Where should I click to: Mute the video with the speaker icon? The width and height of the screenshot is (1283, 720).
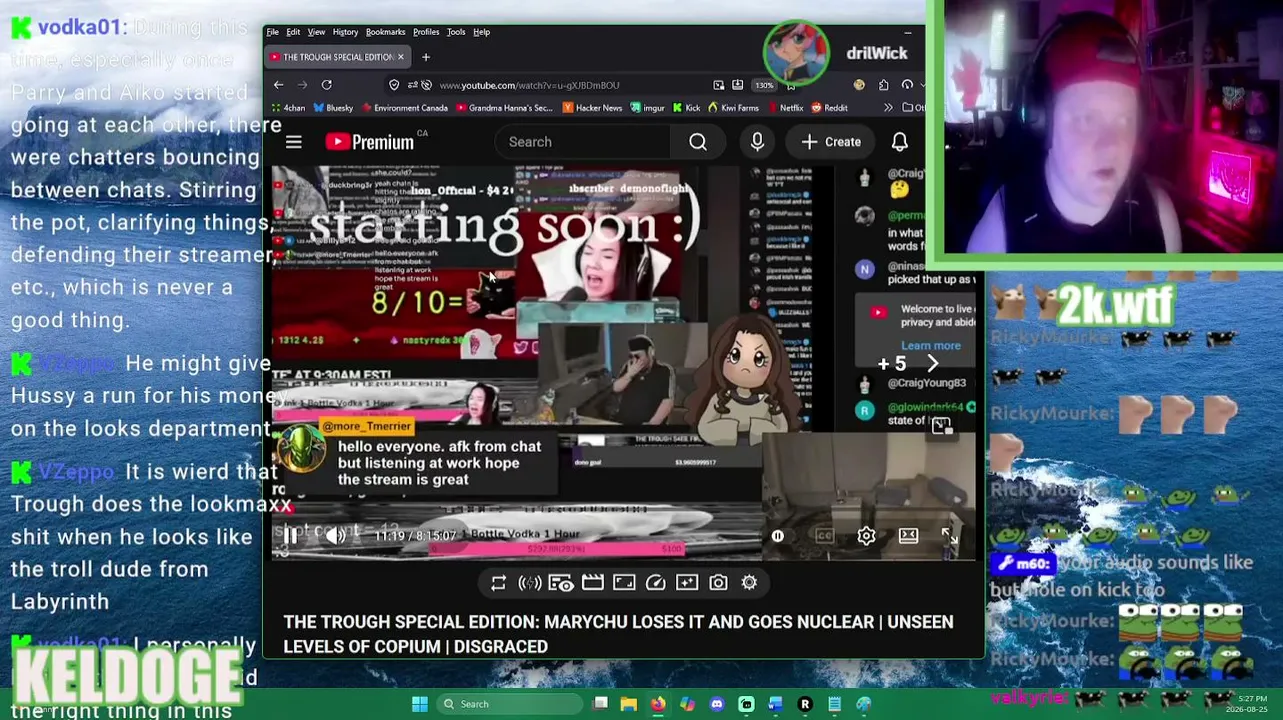click(335, 536)
